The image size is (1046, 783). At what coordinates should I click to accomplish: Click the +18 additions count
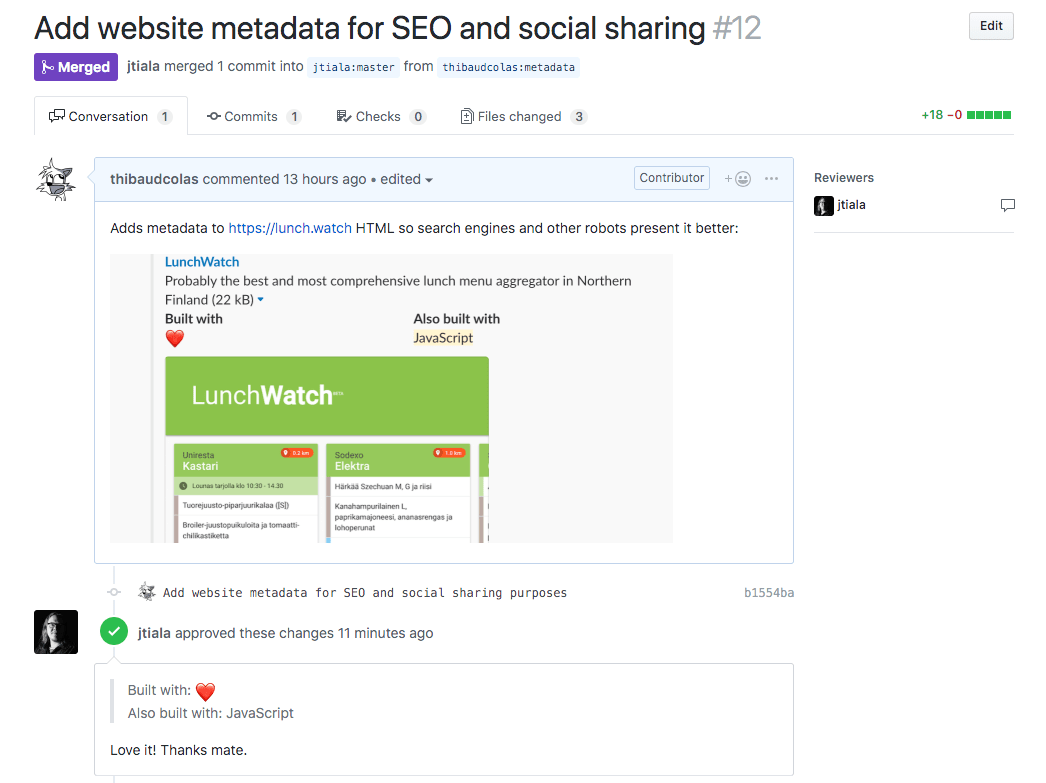932,115
